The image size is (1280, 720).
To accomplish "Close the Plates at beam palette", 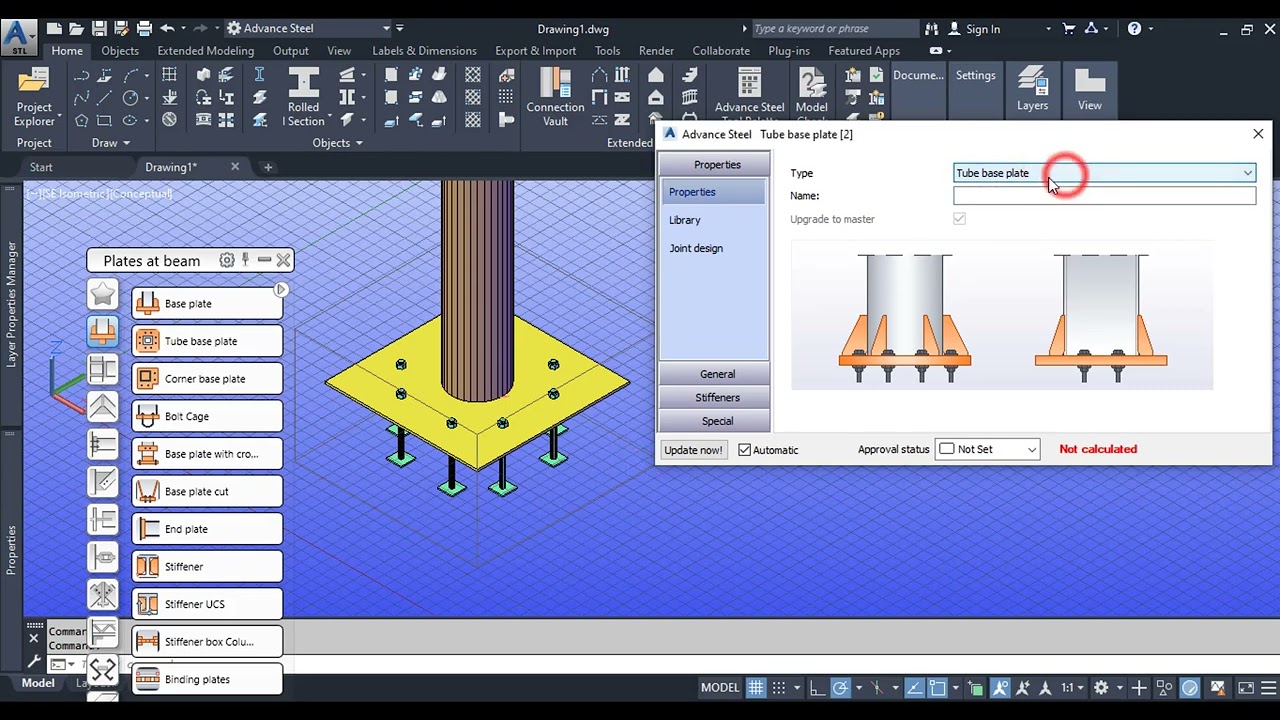I will tap(283, 260).
